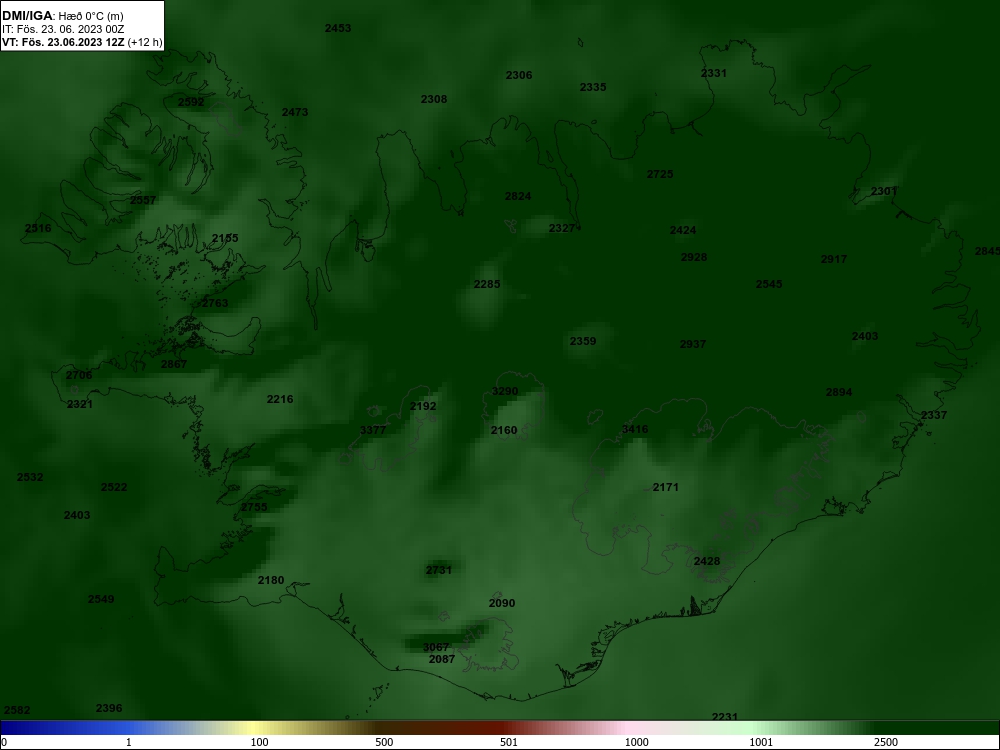
Task: Click the 2522 value
Action: 114,487
